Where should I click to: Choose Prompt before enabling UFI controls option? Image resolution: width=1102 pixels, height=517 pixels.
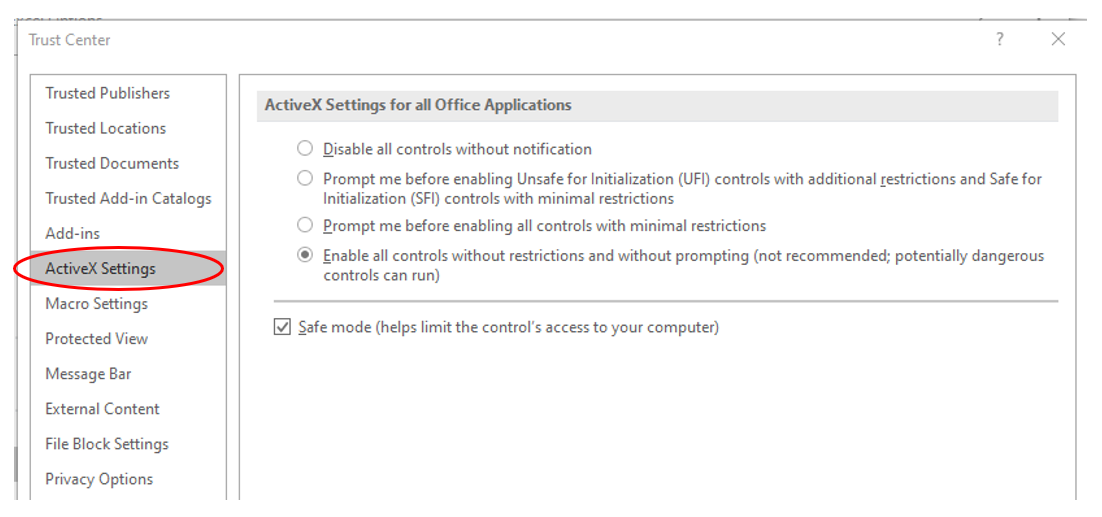coord(305,179)
